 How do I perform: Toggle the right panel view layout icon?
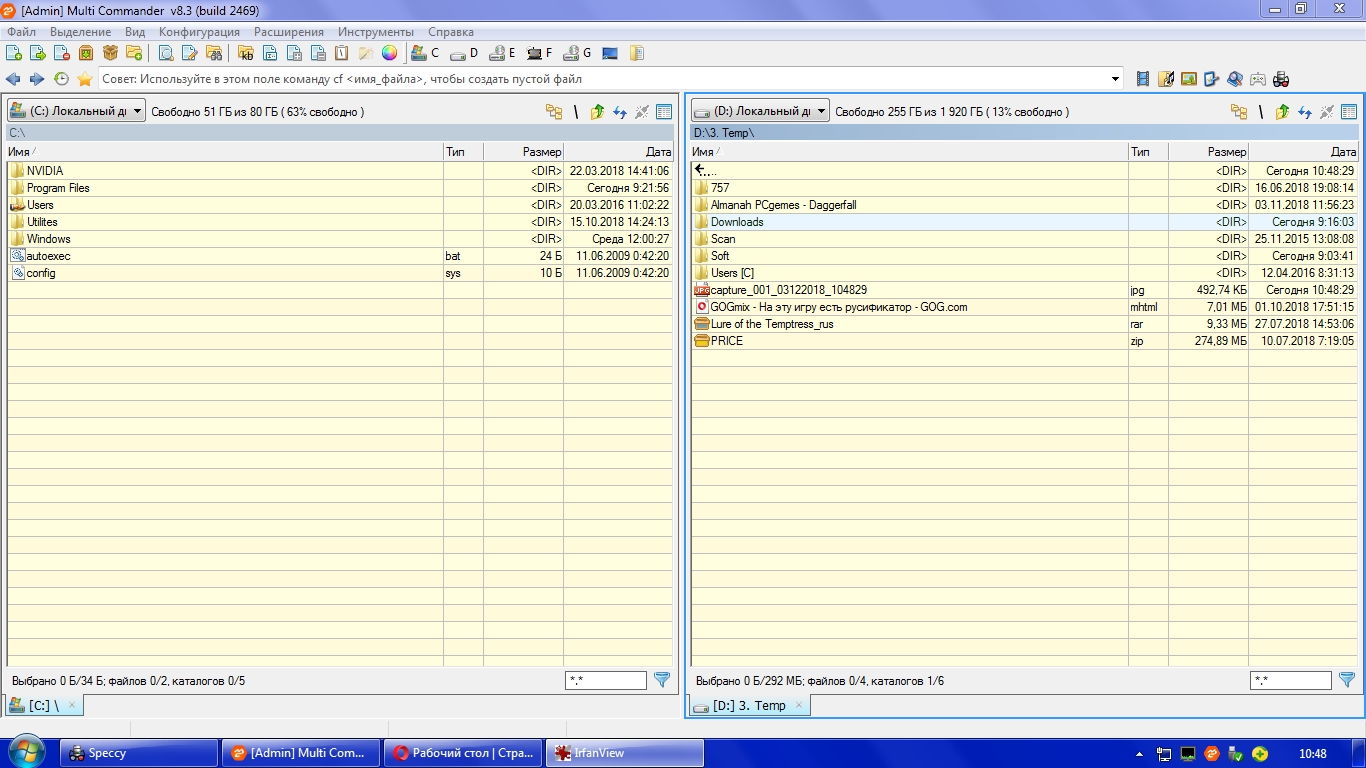[x=1349, y=112]
